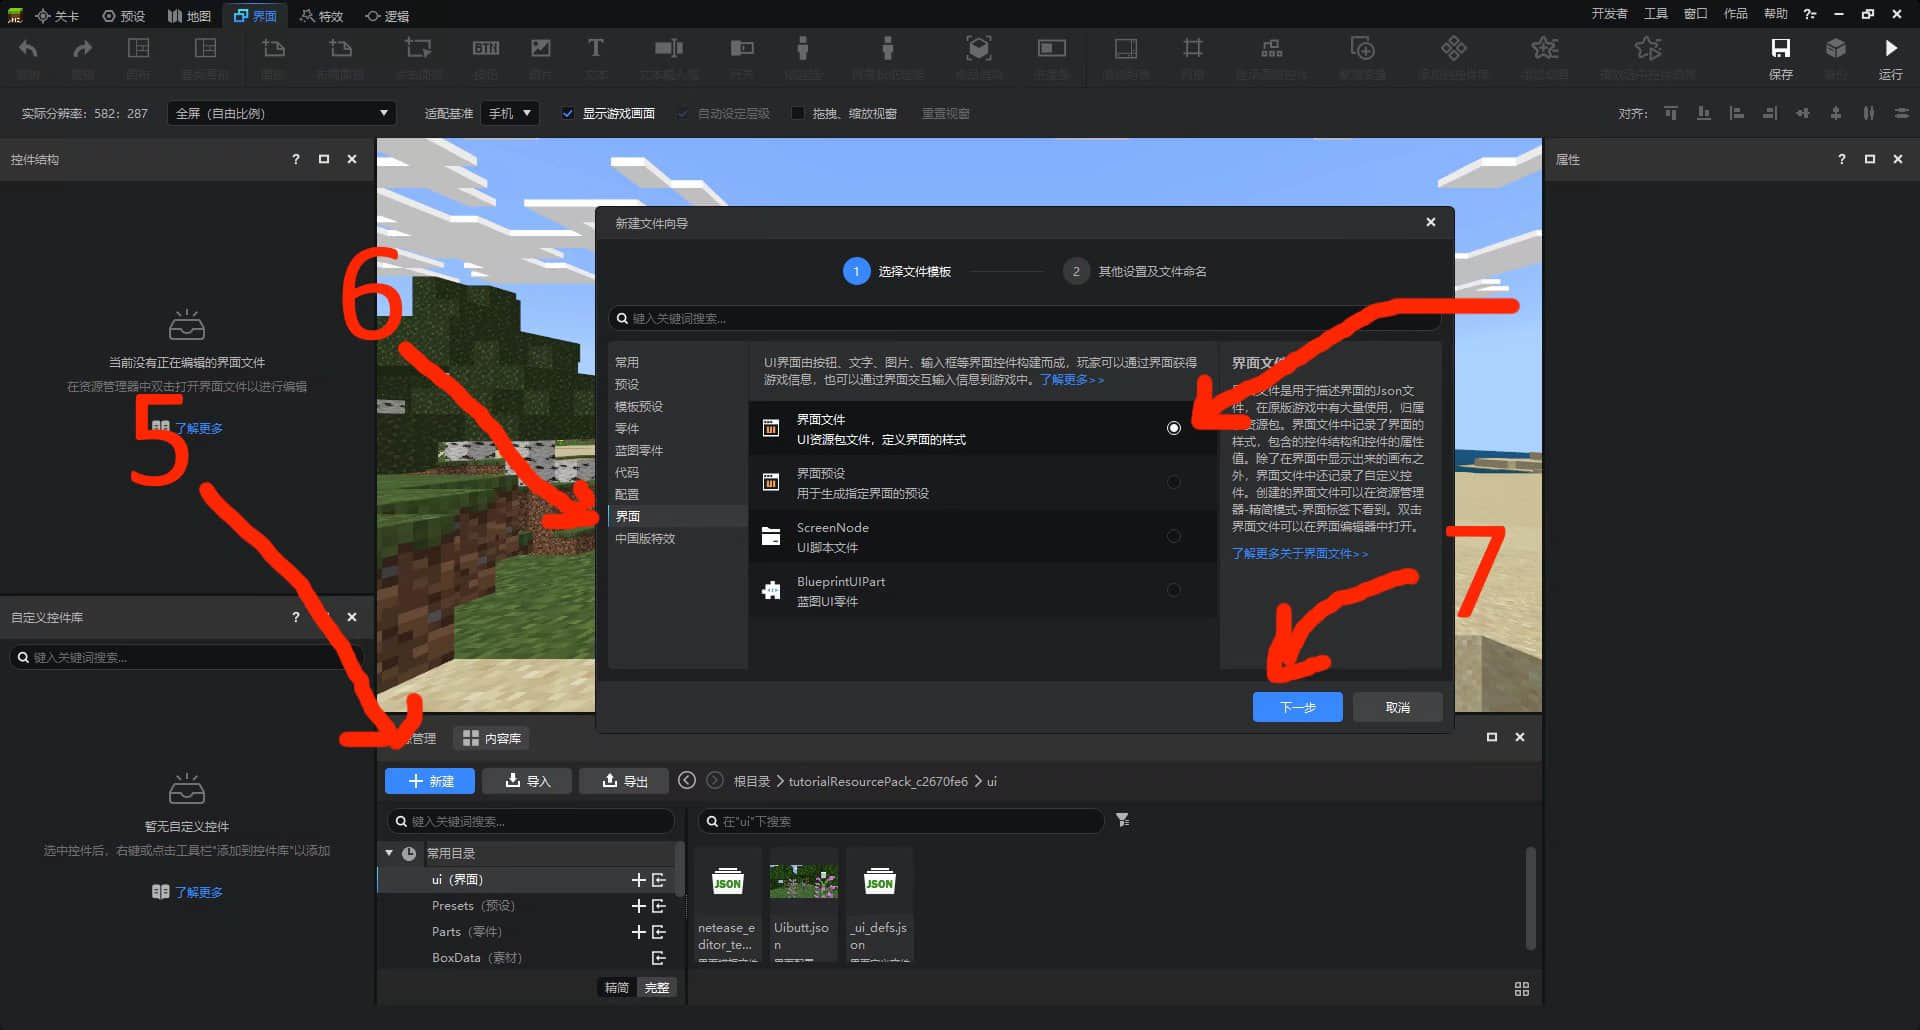Collapse the 常用目录 tree node
This screenshot has width=1920, height=1030.
coord(389,853)
